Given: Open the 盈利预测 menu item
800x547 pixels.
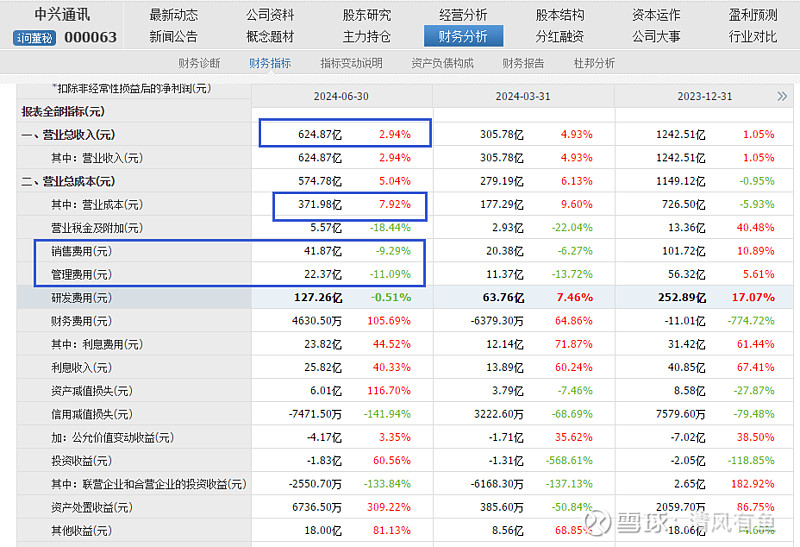Looking at the screenshot, I should (753, 15).
